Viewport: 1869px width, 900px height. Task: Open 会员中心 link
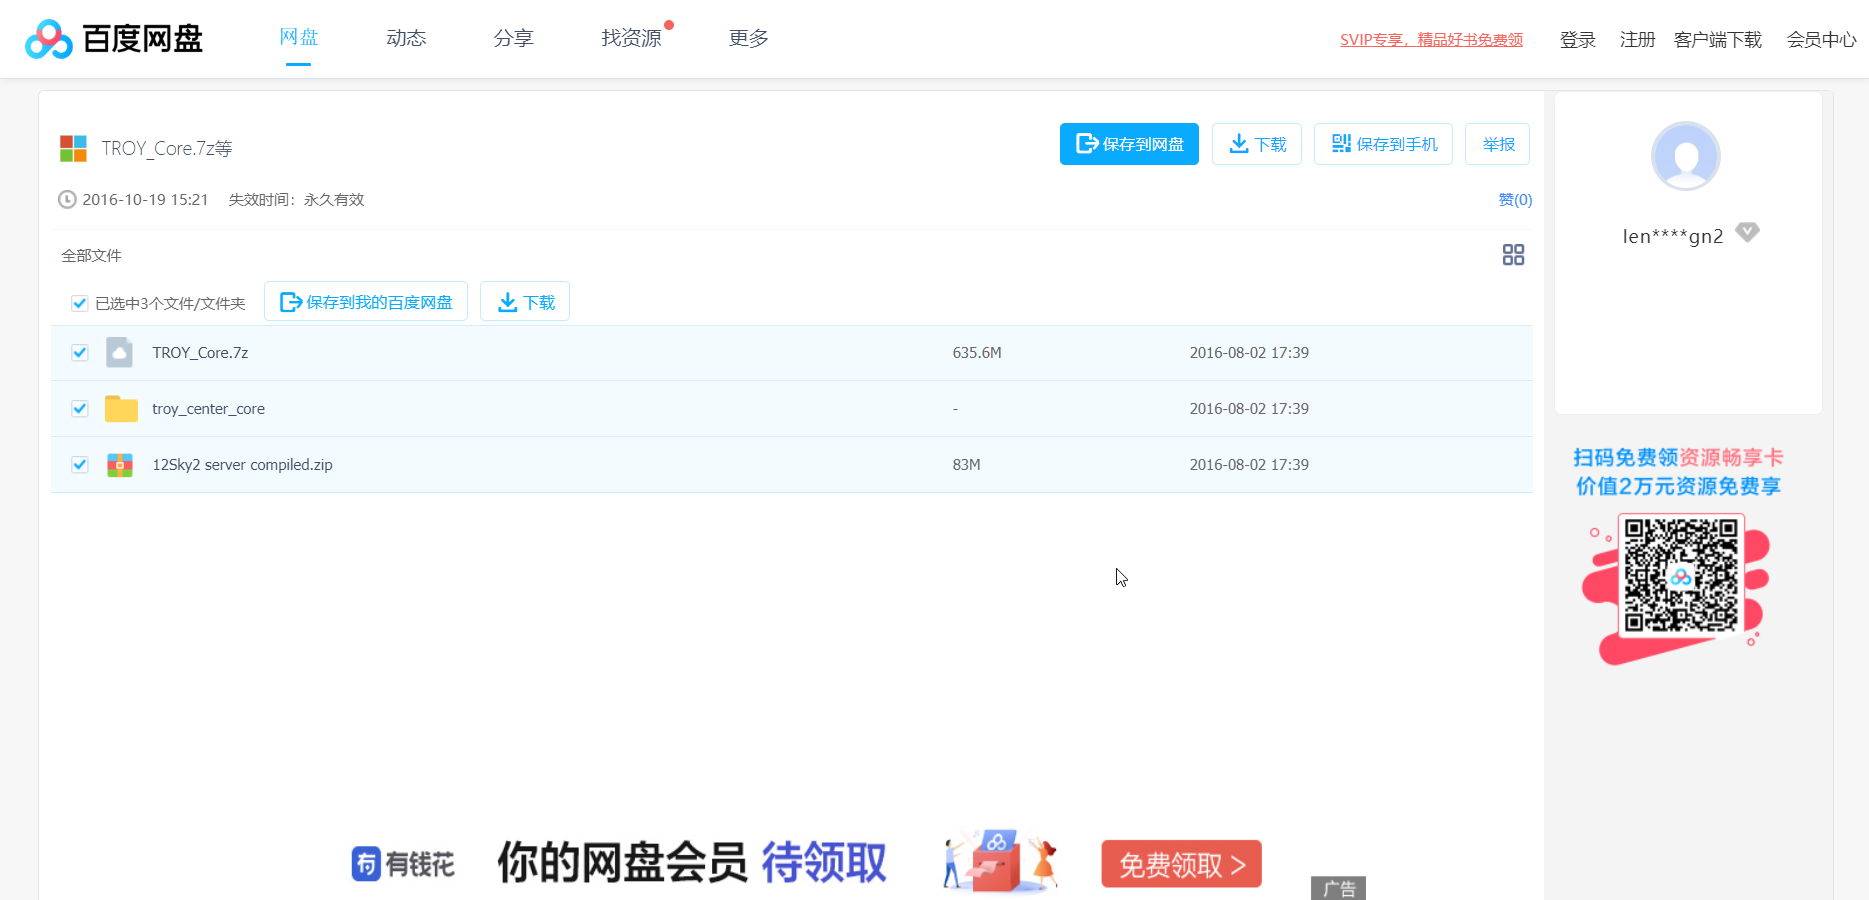coord(1821,40)
